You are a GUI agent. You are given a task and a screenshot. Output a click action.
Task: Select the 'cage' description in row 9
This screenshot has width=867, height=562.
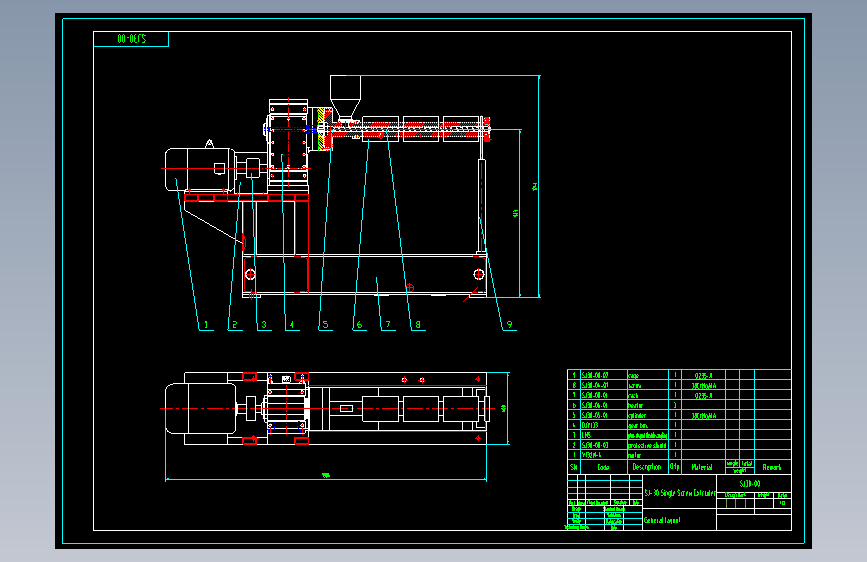click(634, 376)
